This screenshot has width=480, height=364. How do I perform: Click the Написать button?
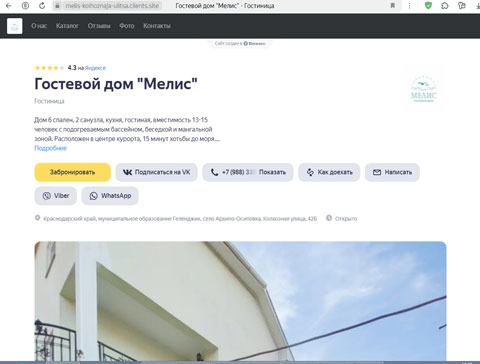pos(392,172)
